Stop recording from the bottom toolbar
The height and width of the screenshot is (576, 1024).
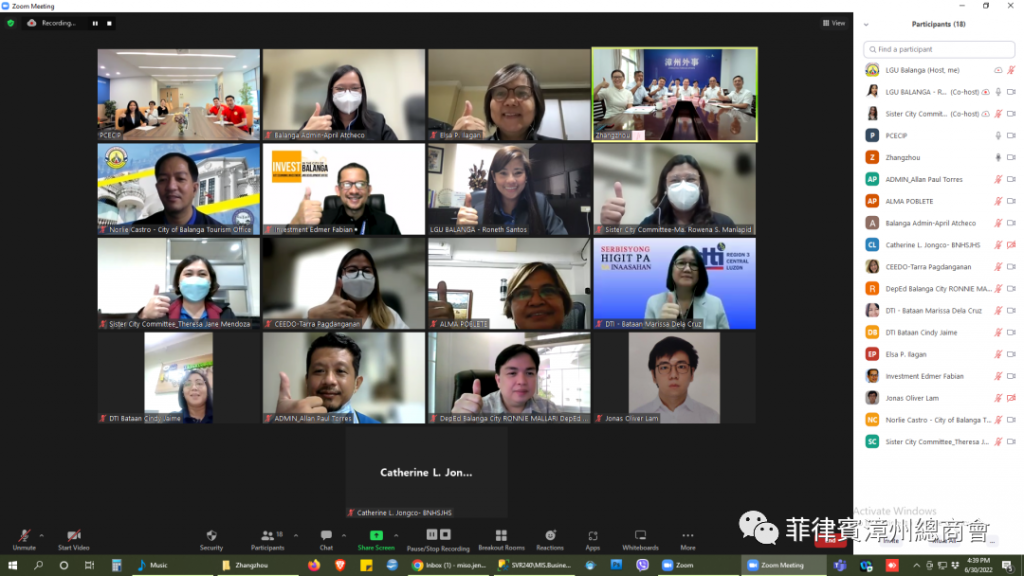(445, 535)
